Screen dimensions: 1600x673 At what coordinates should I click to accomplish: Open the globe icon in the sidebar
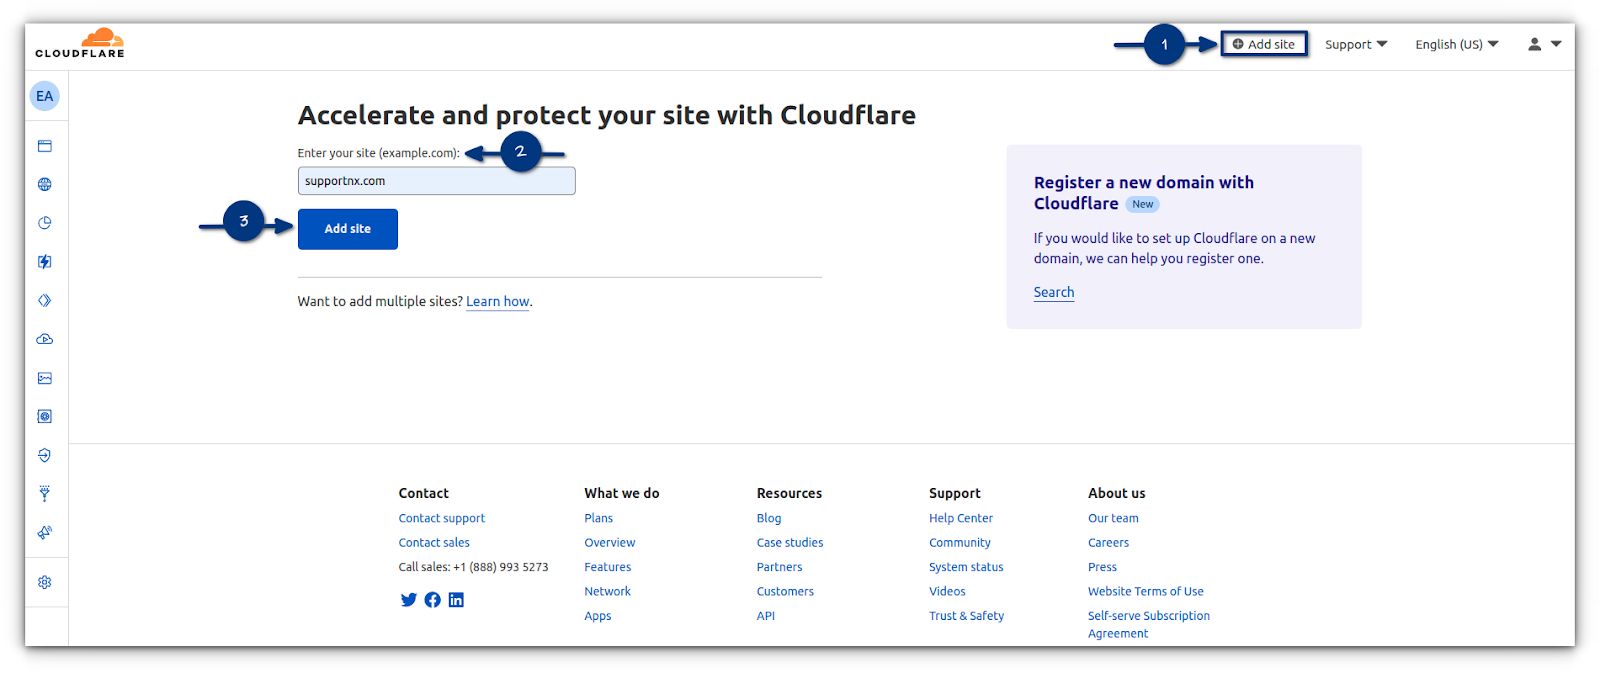45,184
